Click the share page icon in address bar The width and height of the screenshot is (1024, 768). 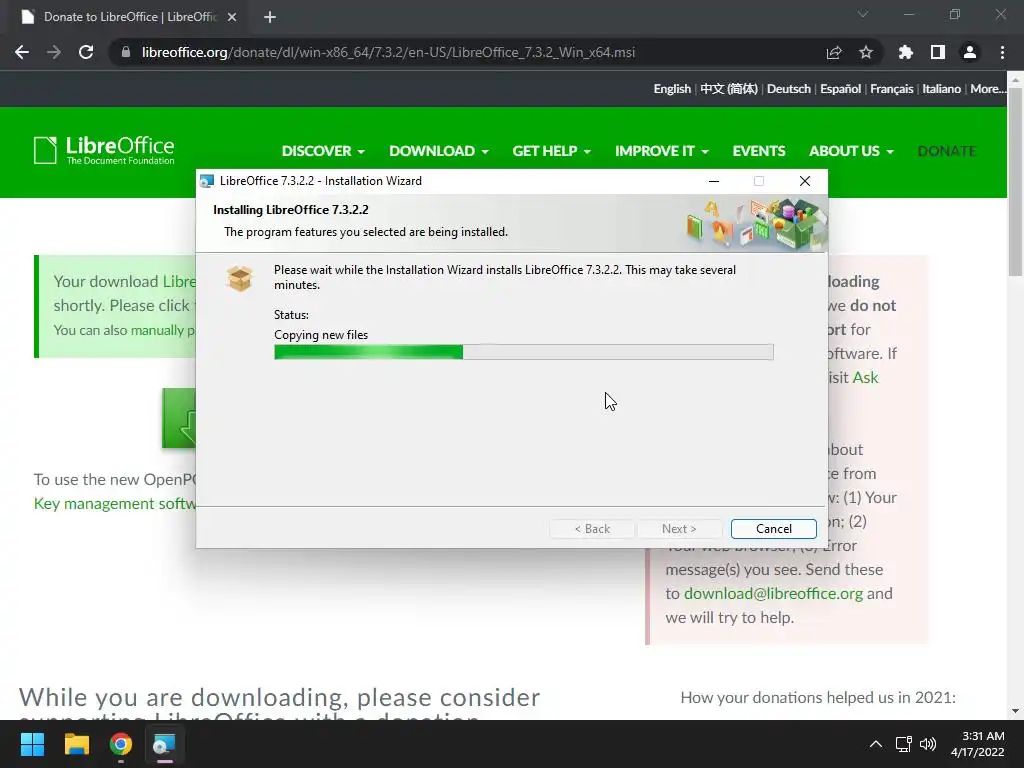click(834, 52)
